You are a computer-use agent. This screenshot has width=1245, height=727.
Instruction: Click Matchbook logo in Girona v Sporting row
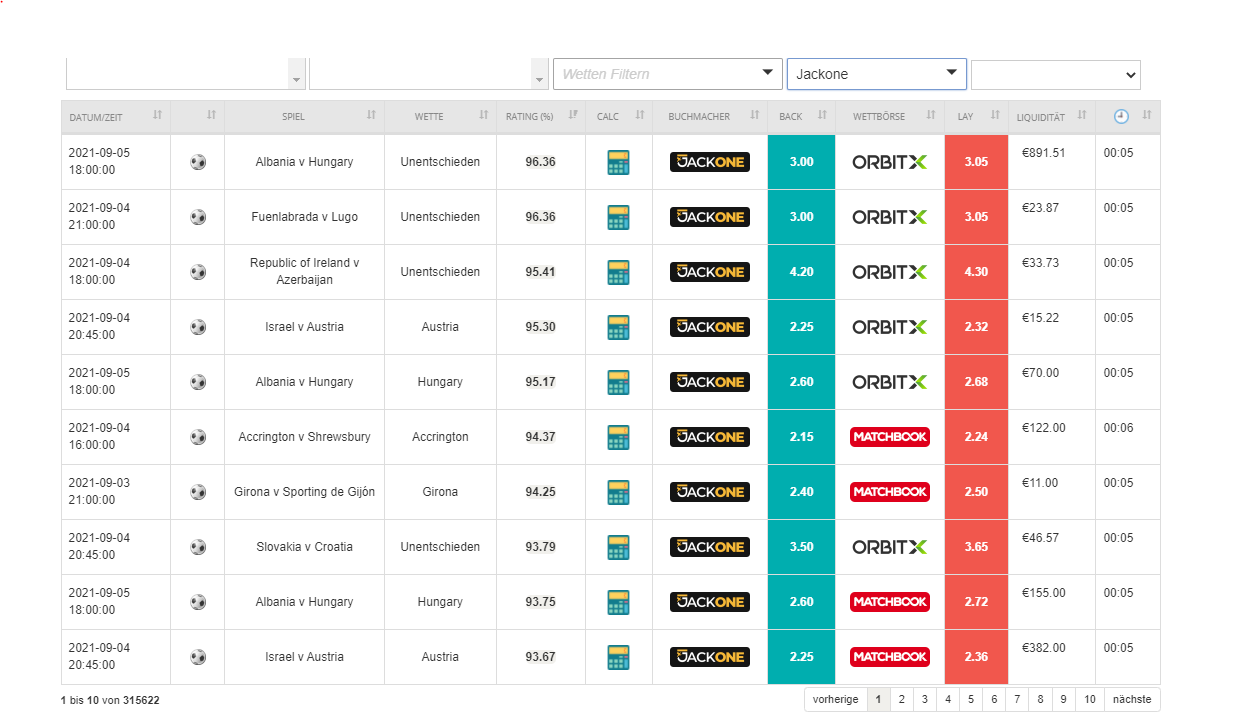[x=890, y=492]
